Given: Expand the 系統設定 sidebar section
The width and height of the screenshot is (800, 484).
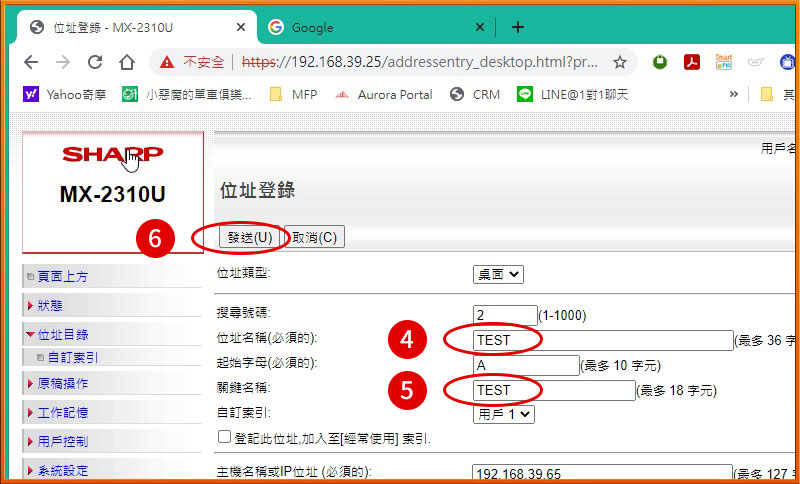Looking at the screenshot, I should point(62,470).
